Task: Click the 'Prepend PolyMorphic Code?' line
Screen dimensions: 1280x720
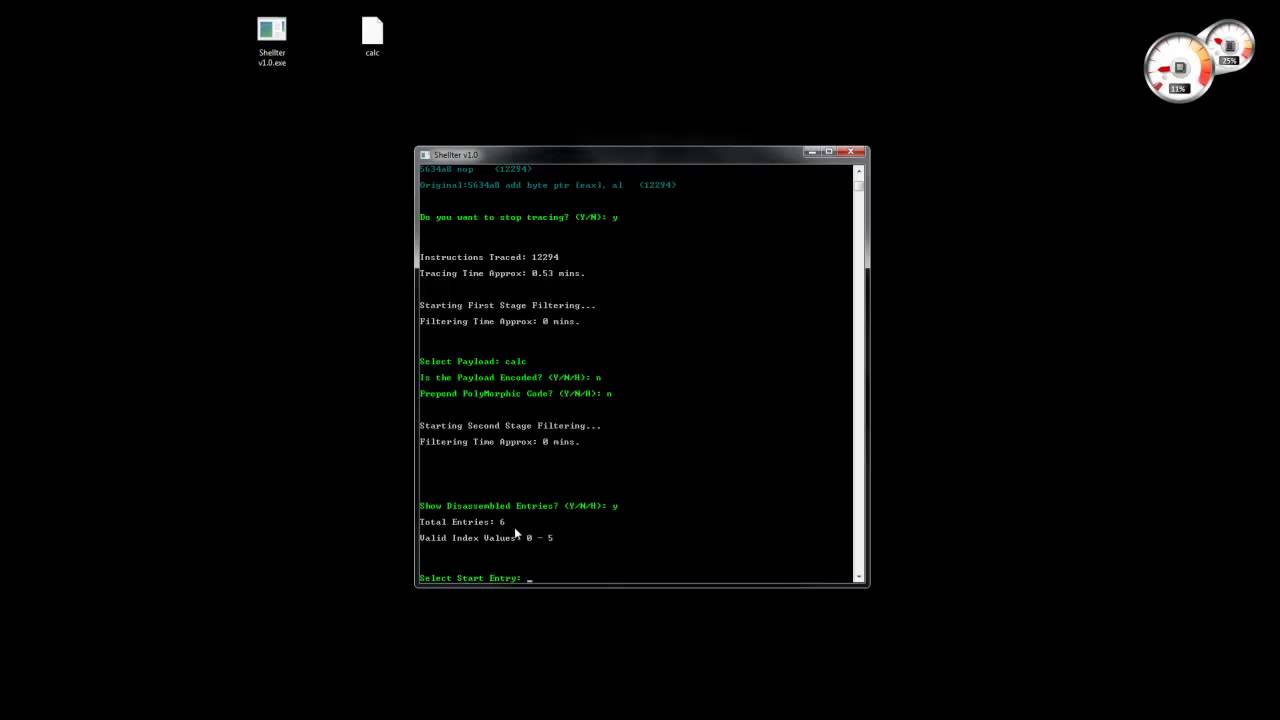Action: [516, 393]
